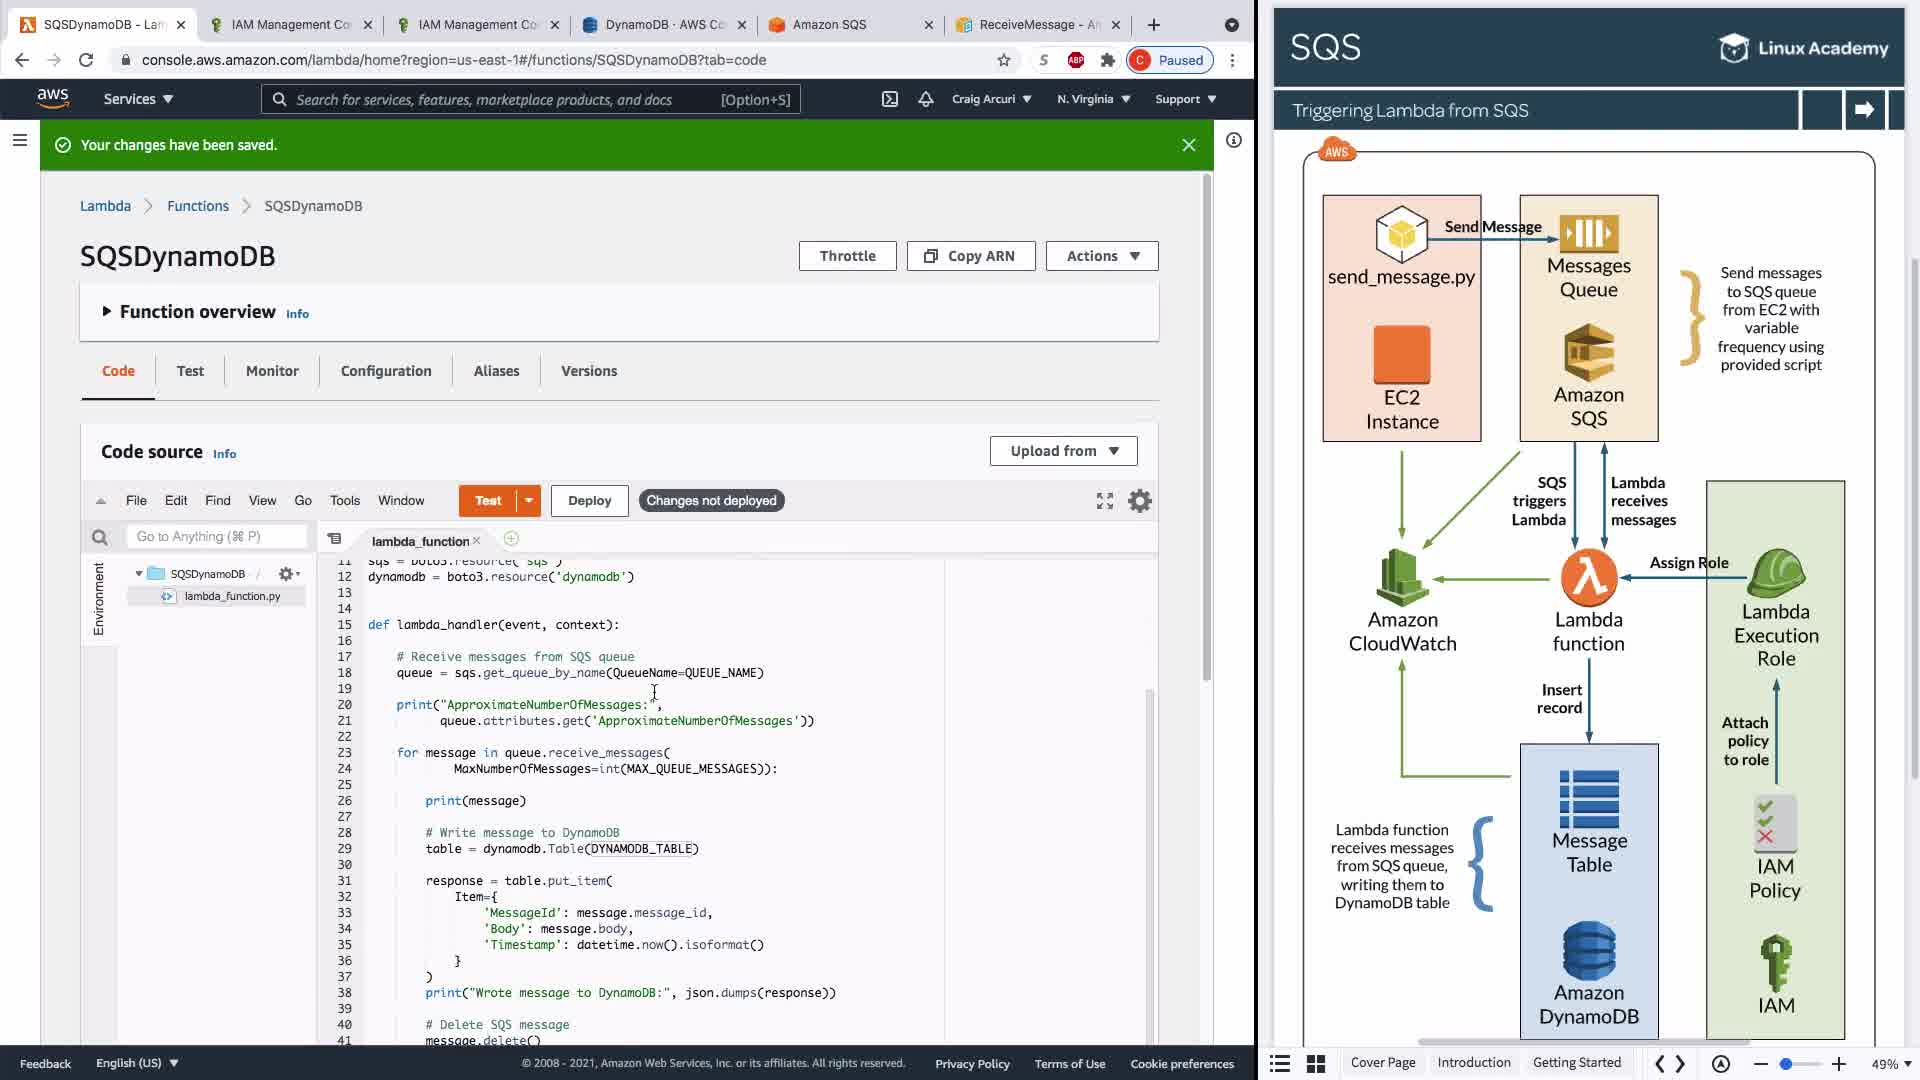1920x1080 pixels.
Task: Collapse the SQSDynamoDB folder tree
Action: point(139,574)
